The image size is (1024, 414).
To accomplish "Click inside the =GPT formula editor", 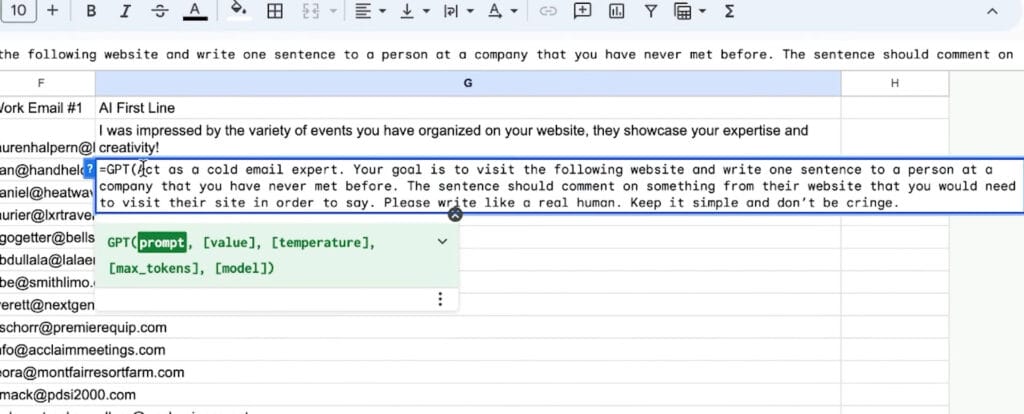I will [560, 186].
